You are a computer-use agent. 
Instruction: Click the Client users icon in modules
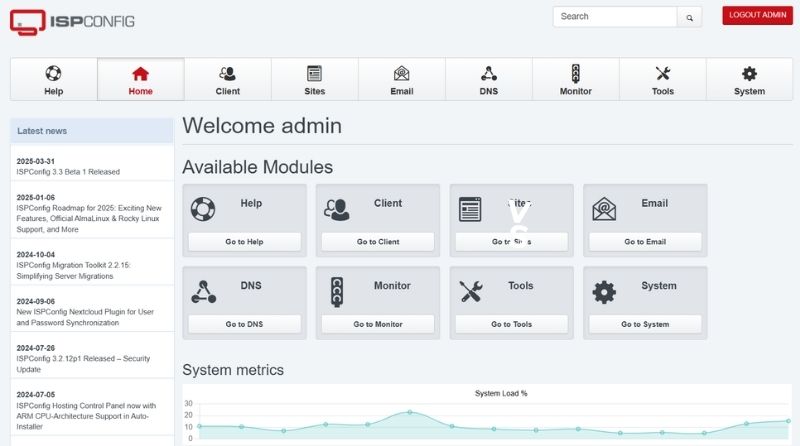click(x=337, y=209)
